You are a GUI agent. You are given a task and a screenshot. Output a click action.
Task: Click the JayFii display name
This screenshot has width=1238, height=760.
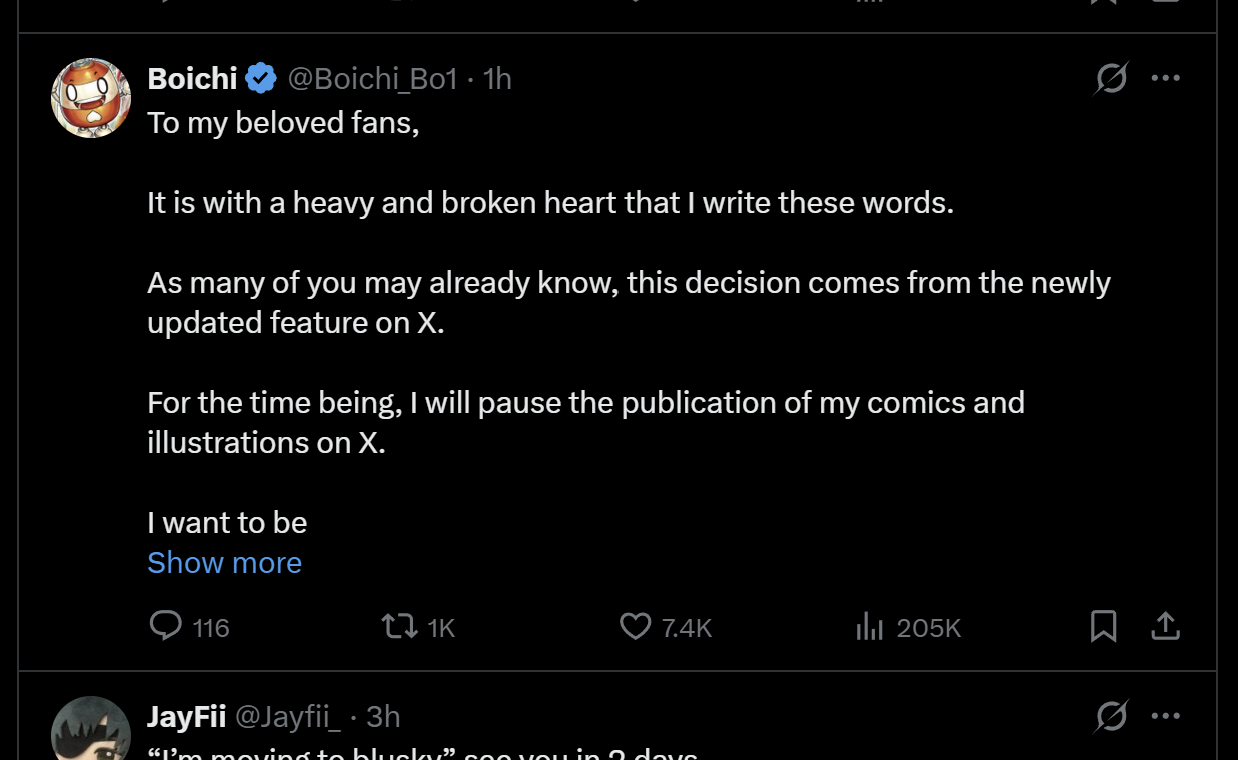(186, 717)
